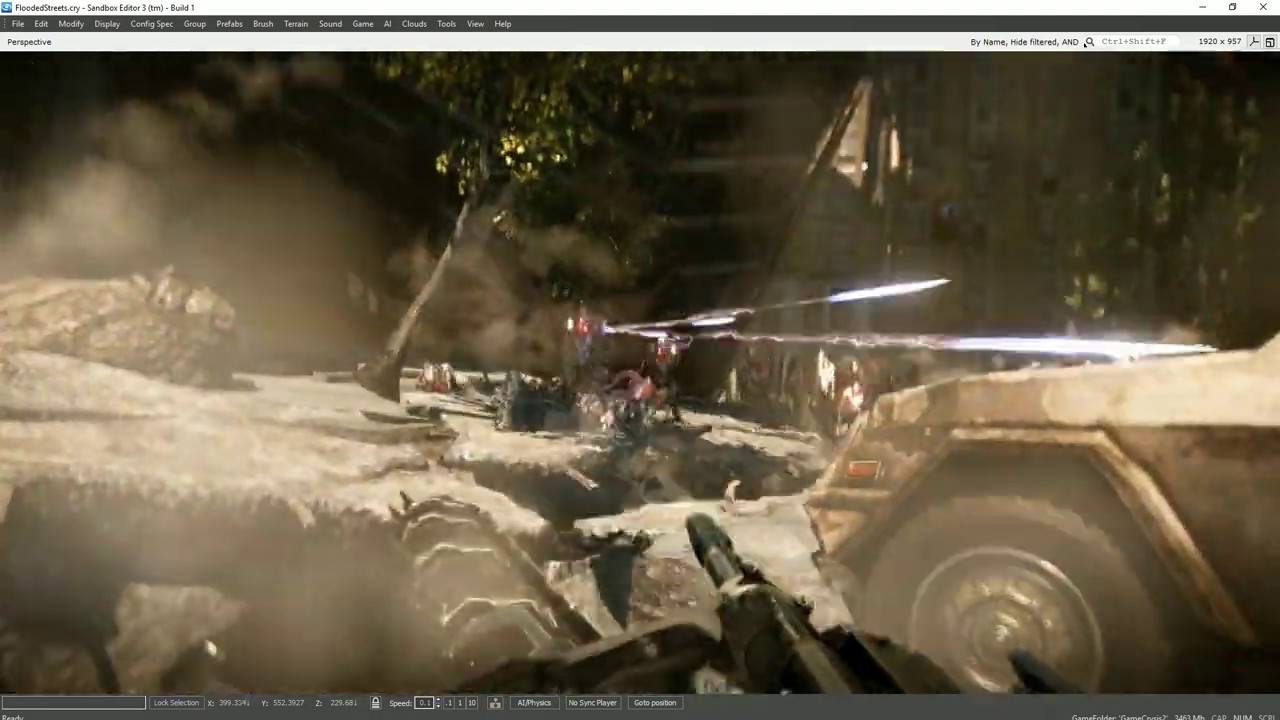This screenshot has width=1280, height=720.
Task: Maximize the viewport layout icon
Action: coord(1270,42)
